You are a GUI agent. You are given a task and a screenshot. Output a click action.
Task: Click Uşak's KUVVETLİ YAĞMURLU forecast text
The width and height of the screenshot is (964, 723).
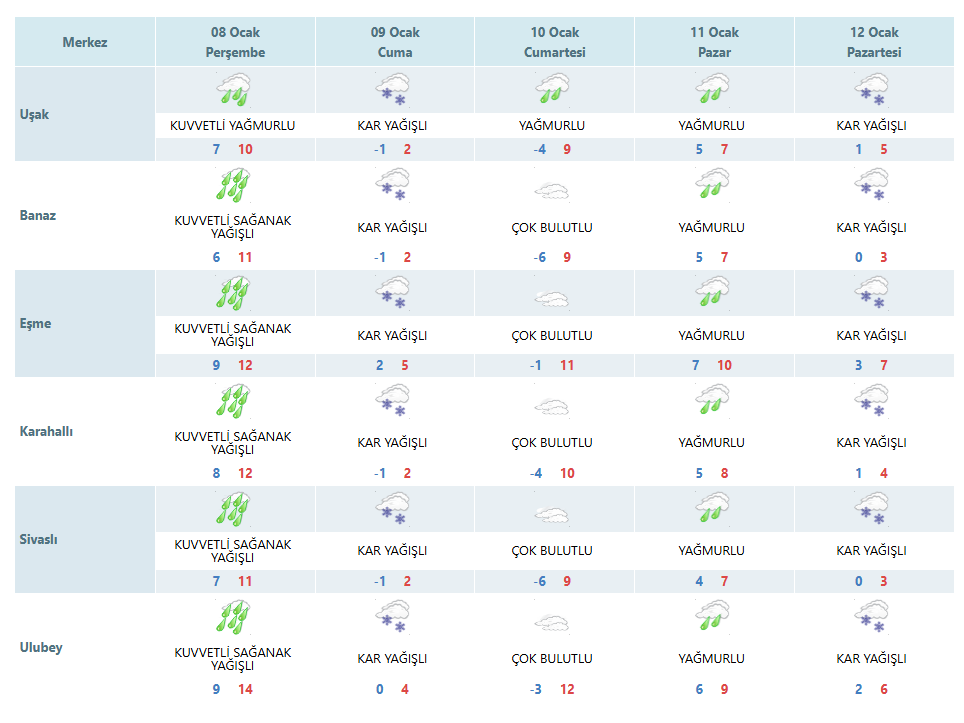point(232,125)
